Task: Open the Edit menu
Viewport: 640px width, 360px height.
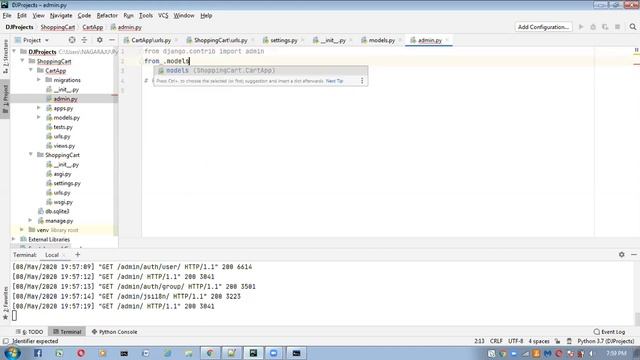Action: [x=22, y=16]
